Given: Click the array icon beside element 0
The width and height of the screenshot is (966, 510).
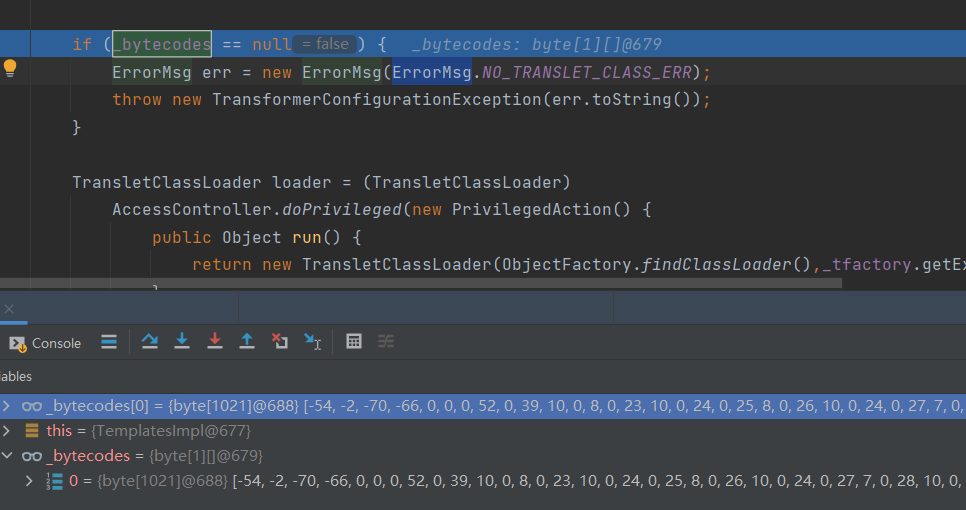Looking at the screenshot, I should click(x=54, y=480).
